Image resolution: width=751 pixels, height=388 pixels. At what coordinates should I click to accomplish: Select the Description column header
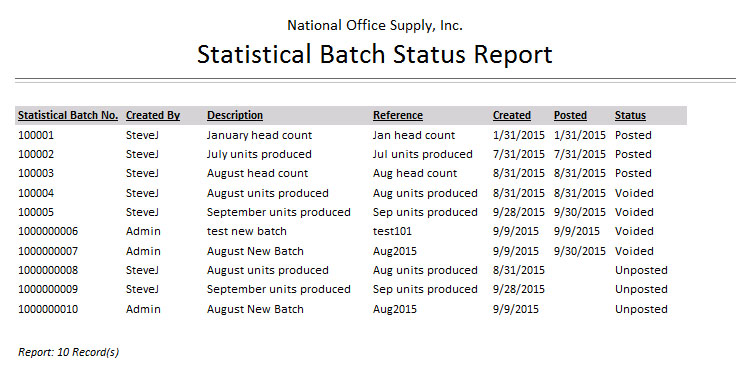pos(235,115)
